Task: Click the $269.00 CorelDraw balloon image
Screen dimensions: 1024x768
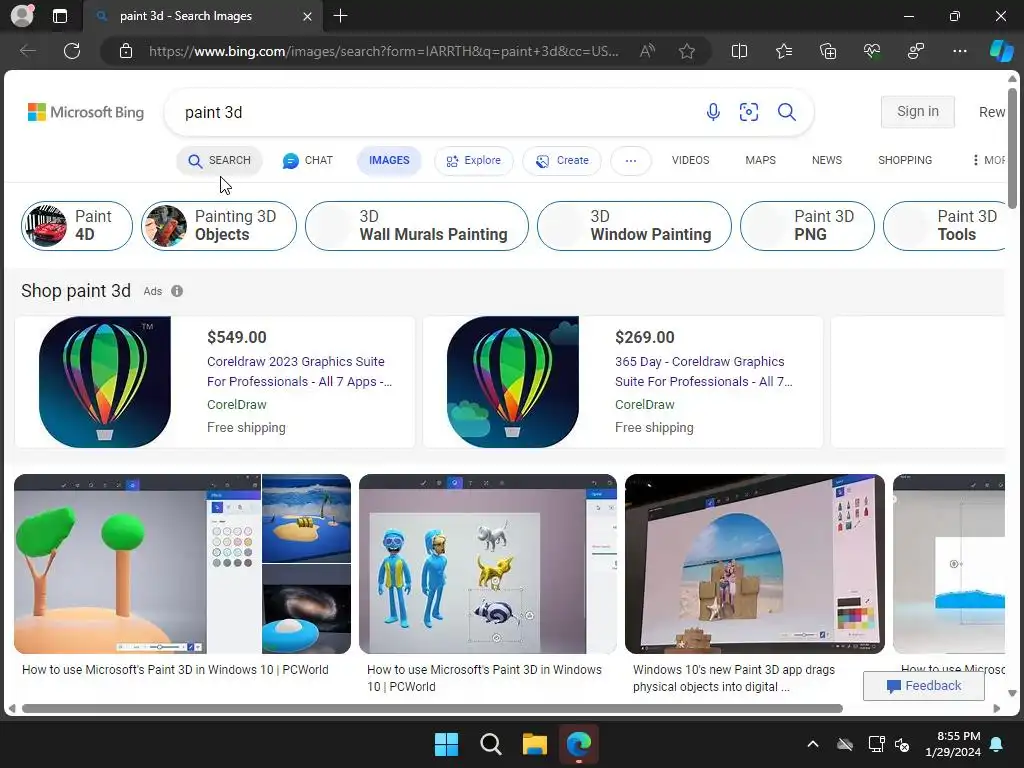Action: click(513, 382)
